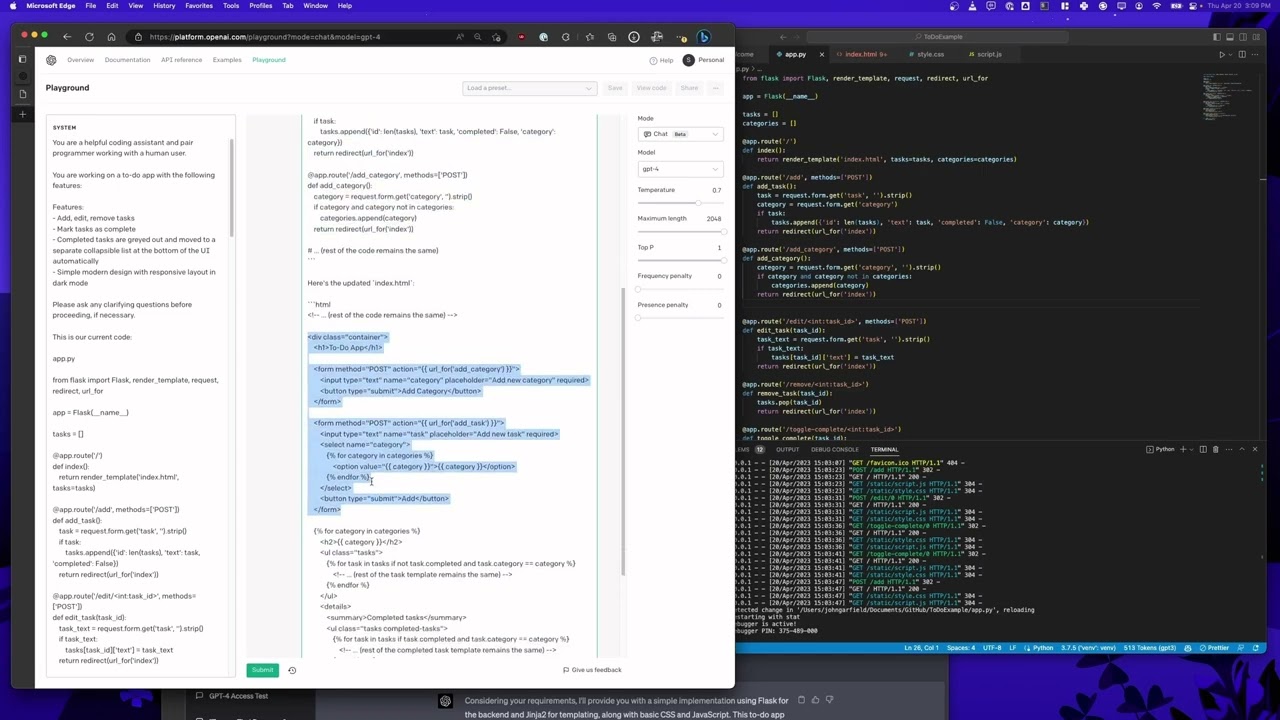The image size is (1280, 720).
Task: Switch to API reference tab
Action: tap(181, 60)
